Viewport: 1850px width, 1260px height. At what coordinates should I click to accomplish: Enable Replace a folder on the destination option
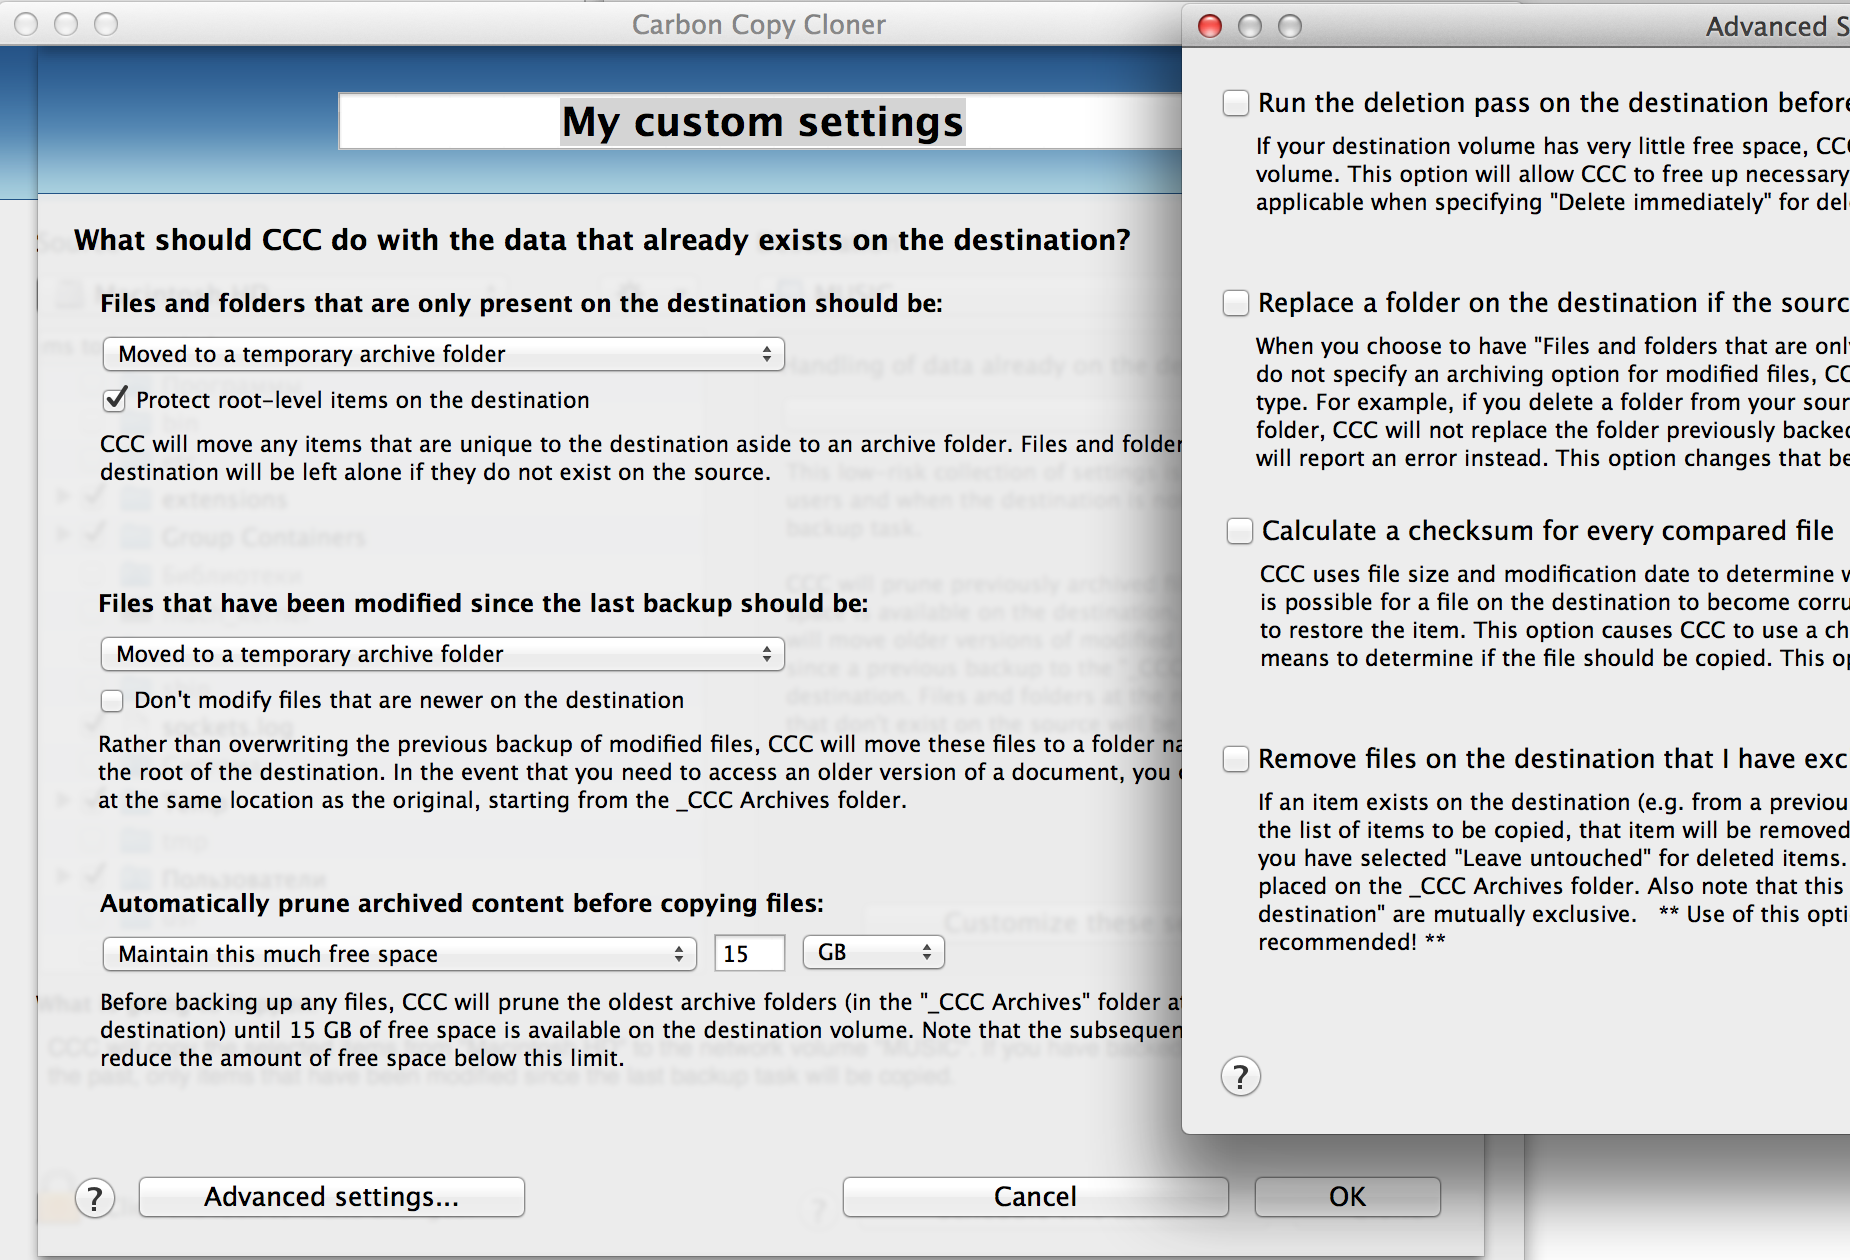coord(1236,303)
